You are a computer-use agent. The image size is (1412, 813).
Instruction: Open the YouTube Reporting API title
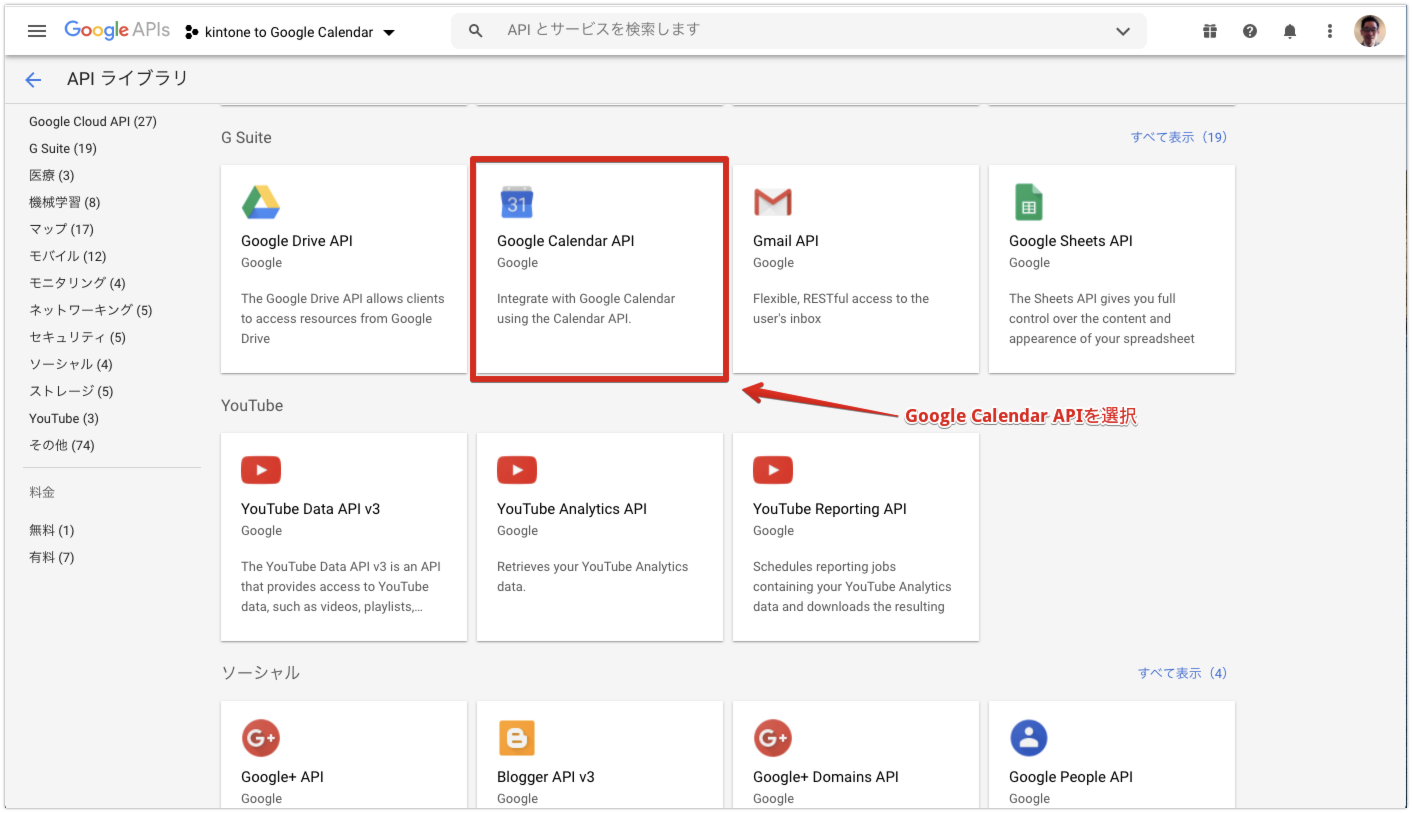pyautogui.click(x=830, y=509)
